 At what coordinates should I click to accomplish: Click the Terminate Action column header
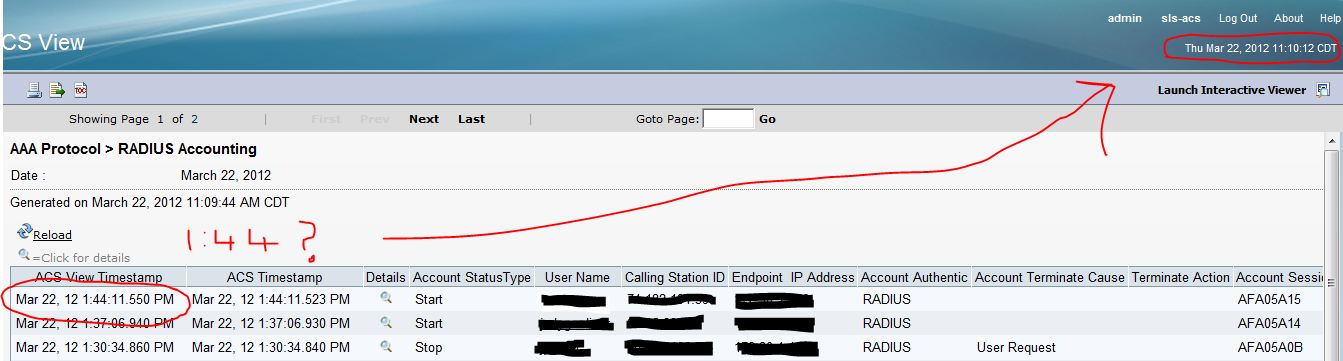1180,277
